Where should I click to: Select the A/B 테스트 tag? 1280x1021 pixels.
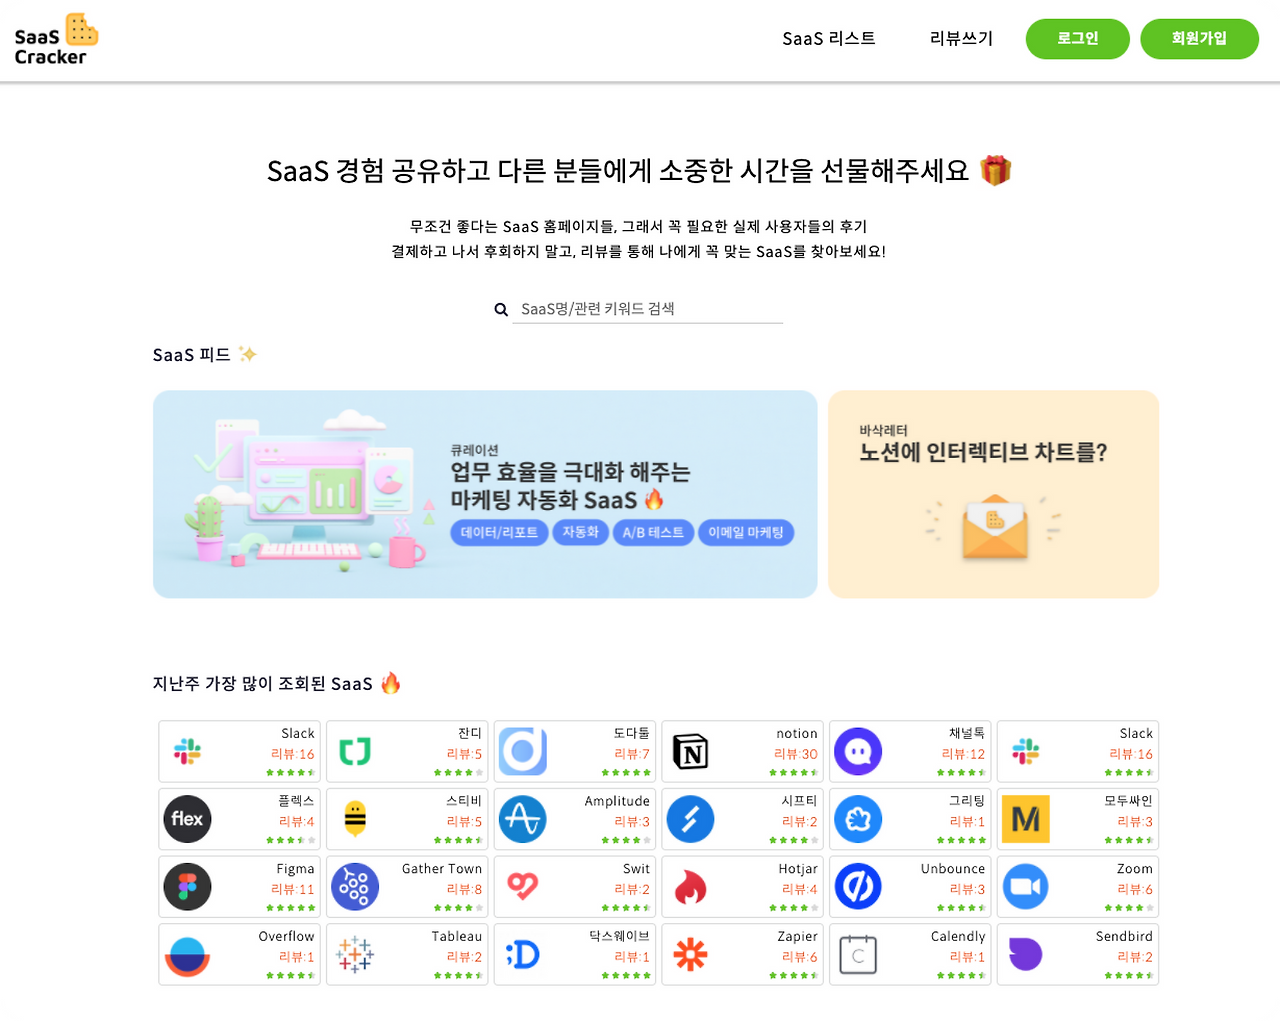[653, 532]
